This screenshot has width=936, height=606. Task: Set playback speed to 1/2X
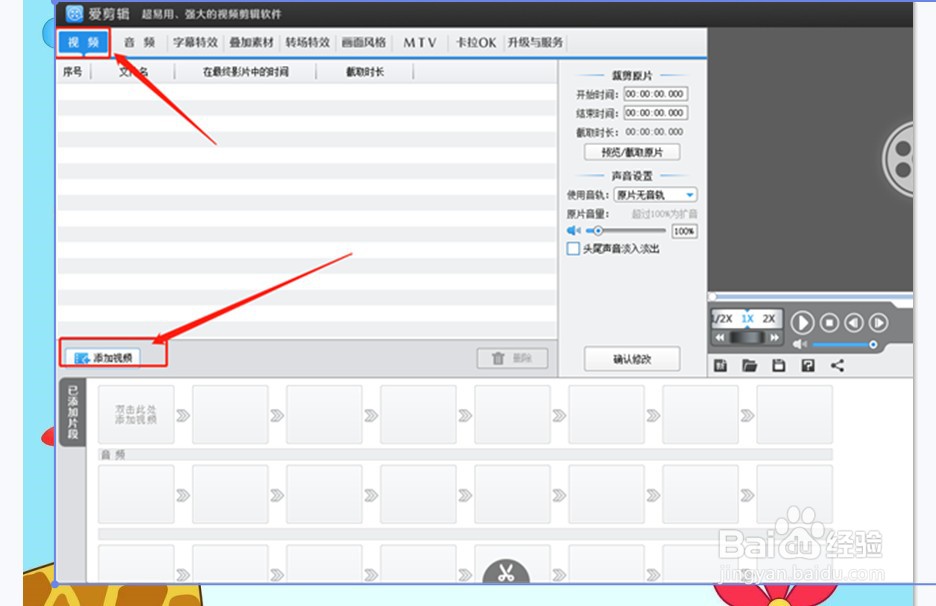[722, 319]
